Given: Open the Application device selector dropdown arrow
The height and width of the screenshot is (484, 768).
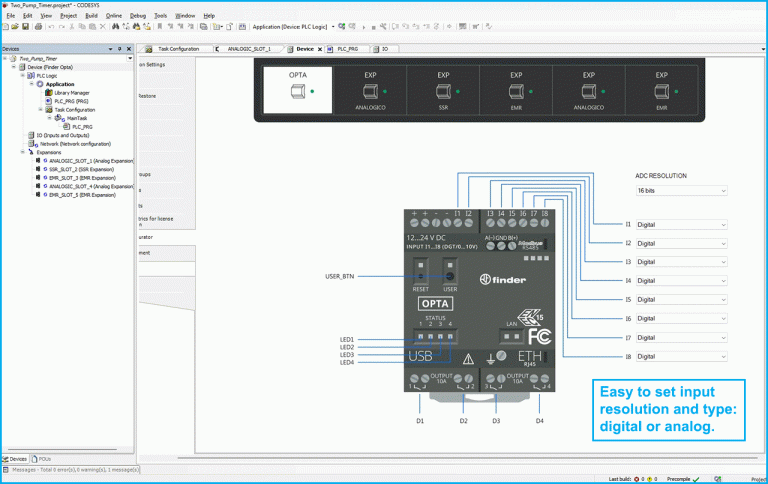Looking at the screenshot, I should (333, 26).
